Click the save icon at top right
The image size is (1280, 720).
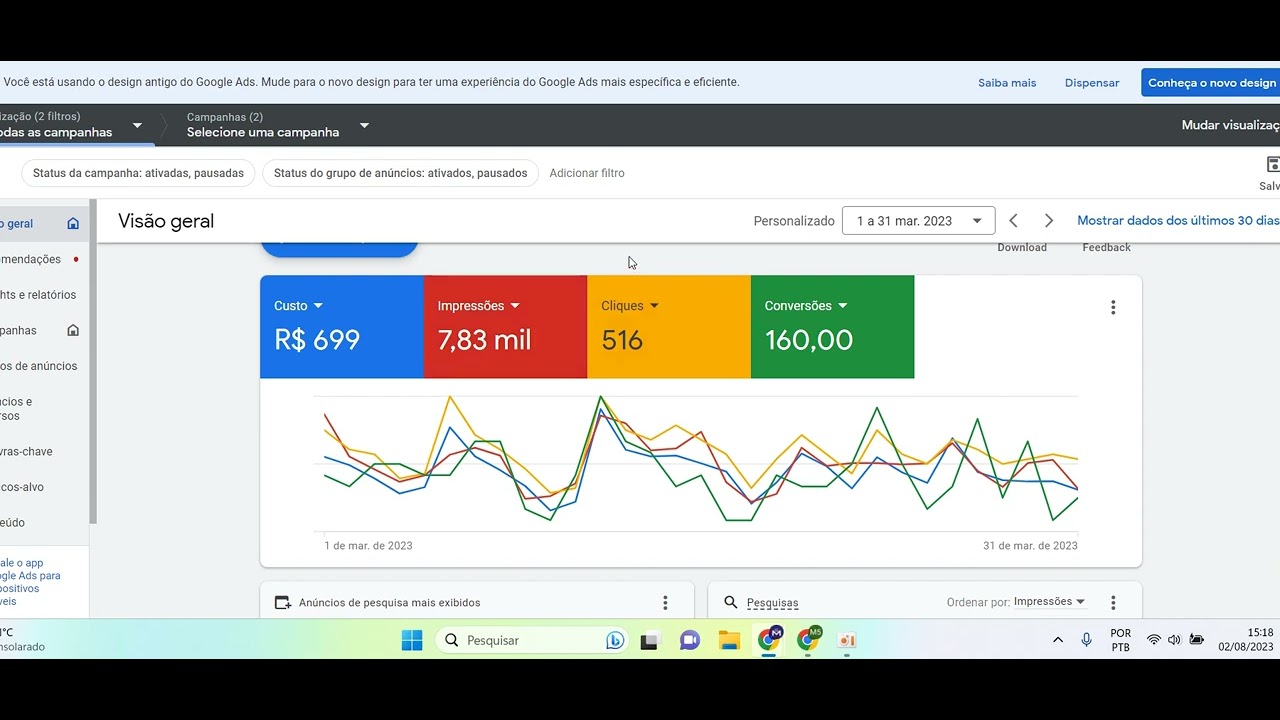[1272, 165]
